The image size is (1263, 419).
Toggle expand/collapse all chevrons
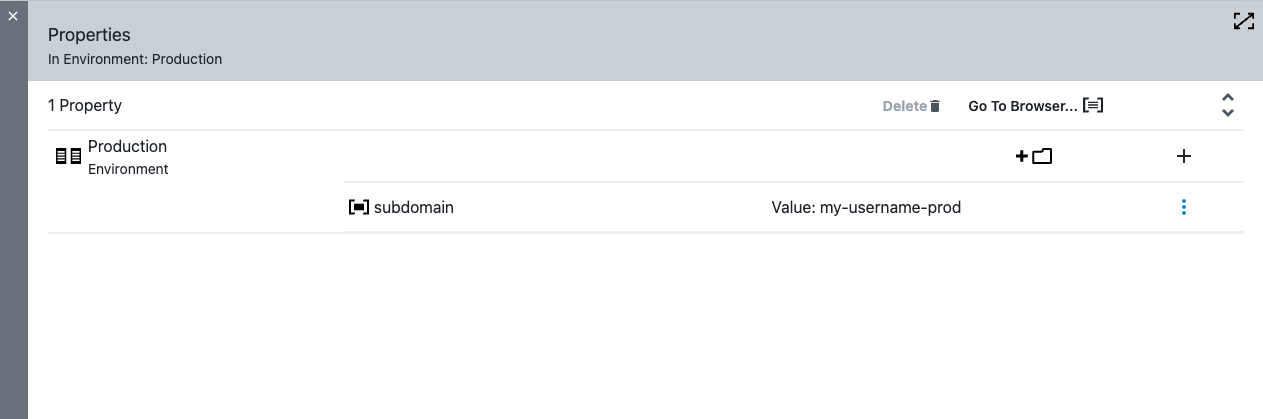click(x=1228, y=105)
